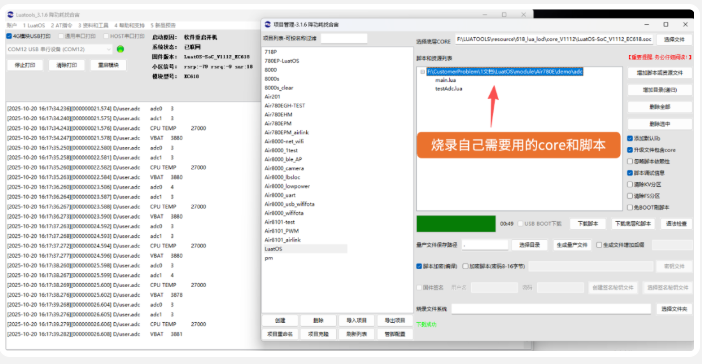Click the 增加目录(递归) button
Screen dimensions: 702x364
[x=659, y=90]
